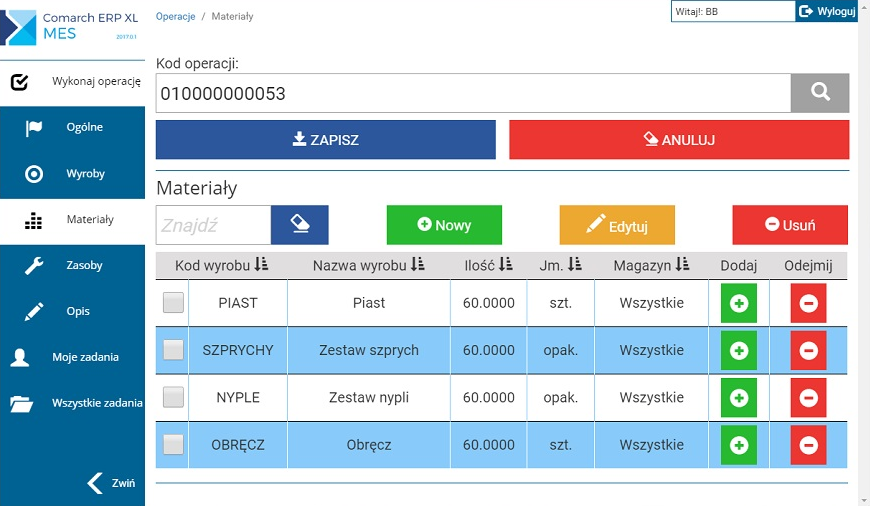Click the 'Obręcz' product name cell

click(369, 445)
